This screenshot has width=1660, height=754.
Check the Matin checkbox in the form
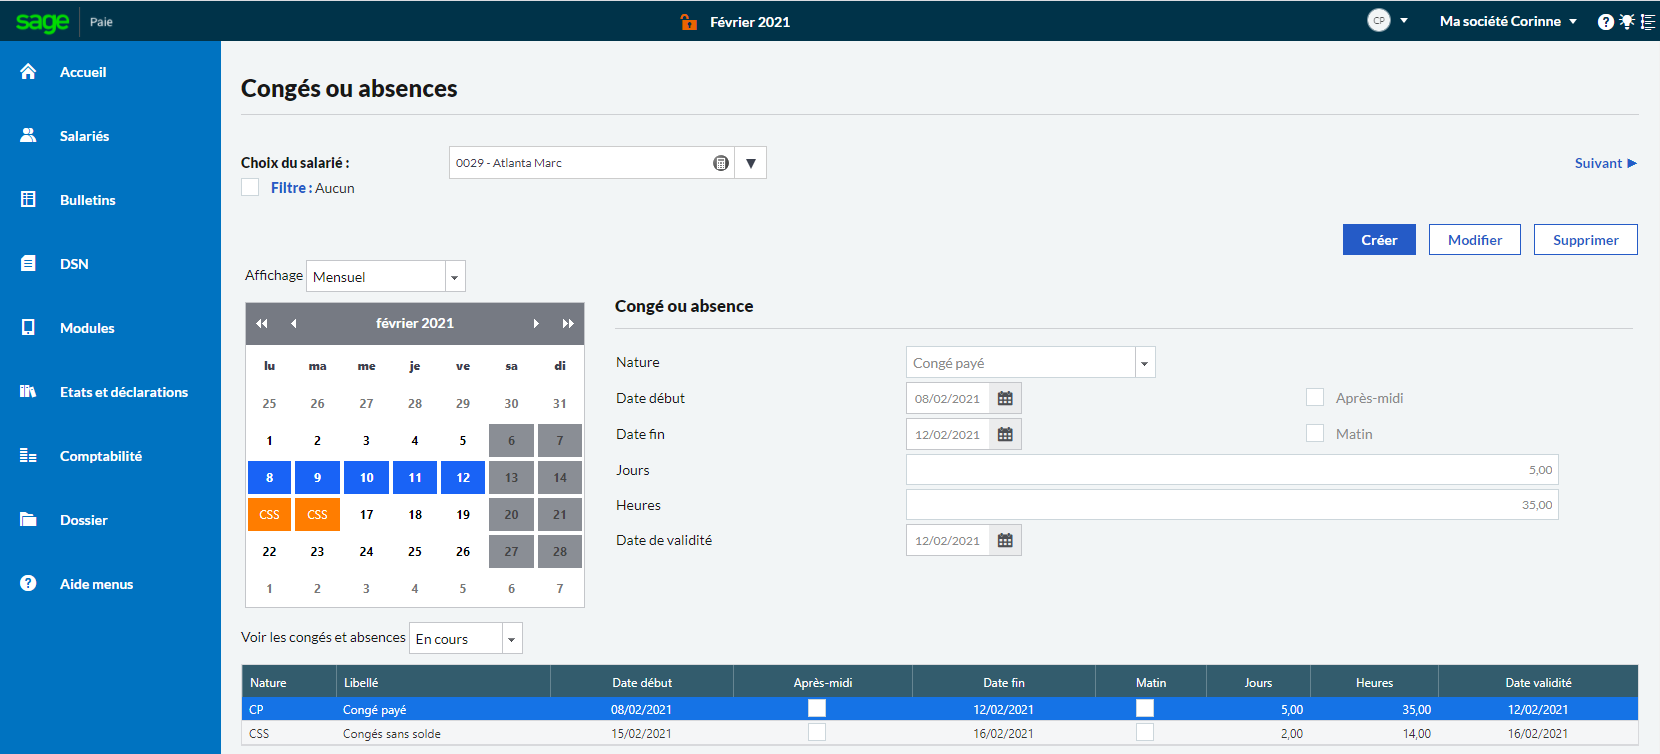1315,433
